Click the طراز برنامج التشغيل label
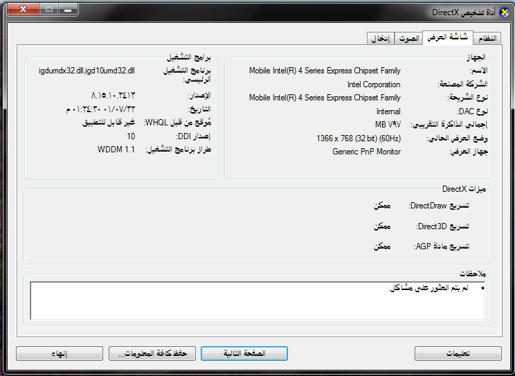 [x=178, y=150]
